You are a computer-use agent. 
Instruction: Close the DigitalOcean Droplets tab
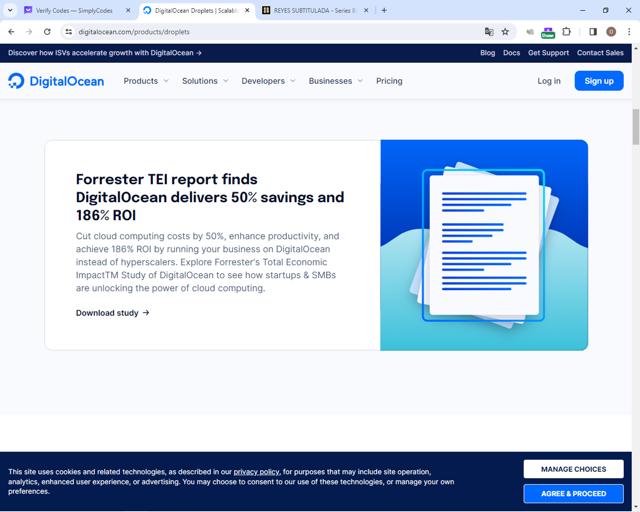tap(247, 10)
